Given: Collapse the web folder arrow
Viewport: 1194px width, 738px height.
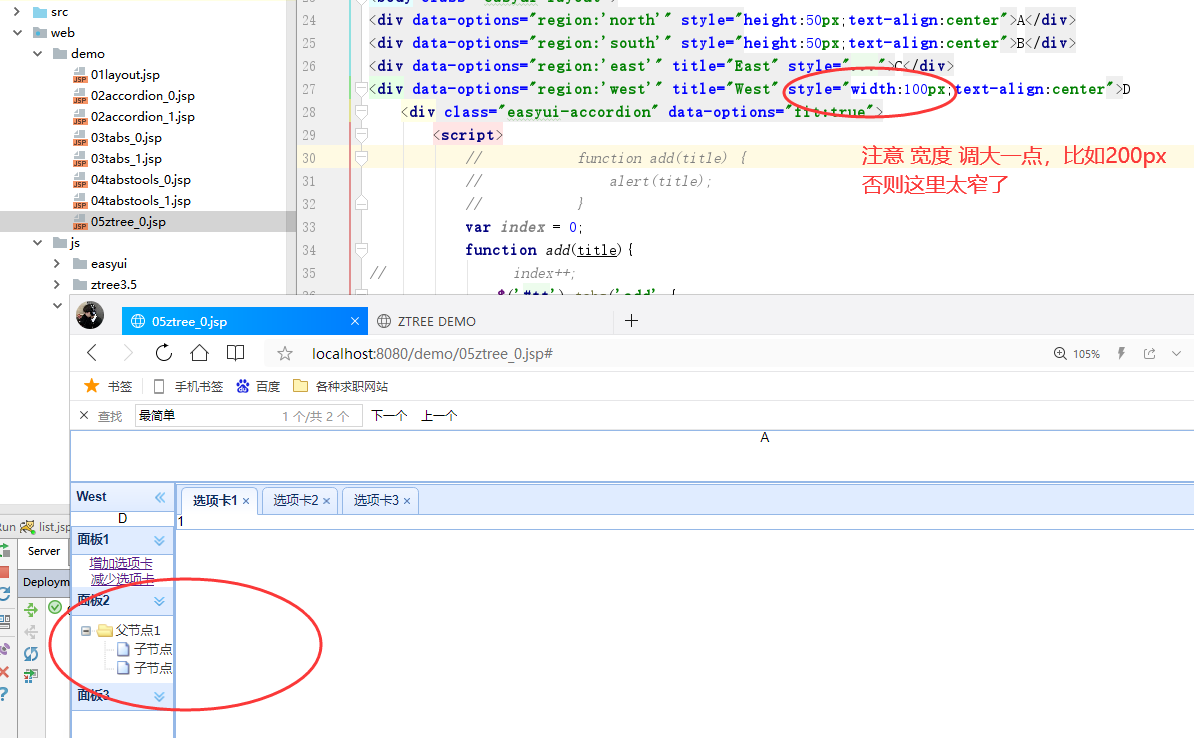Looking at the screenshot, I should click(18, 33).
